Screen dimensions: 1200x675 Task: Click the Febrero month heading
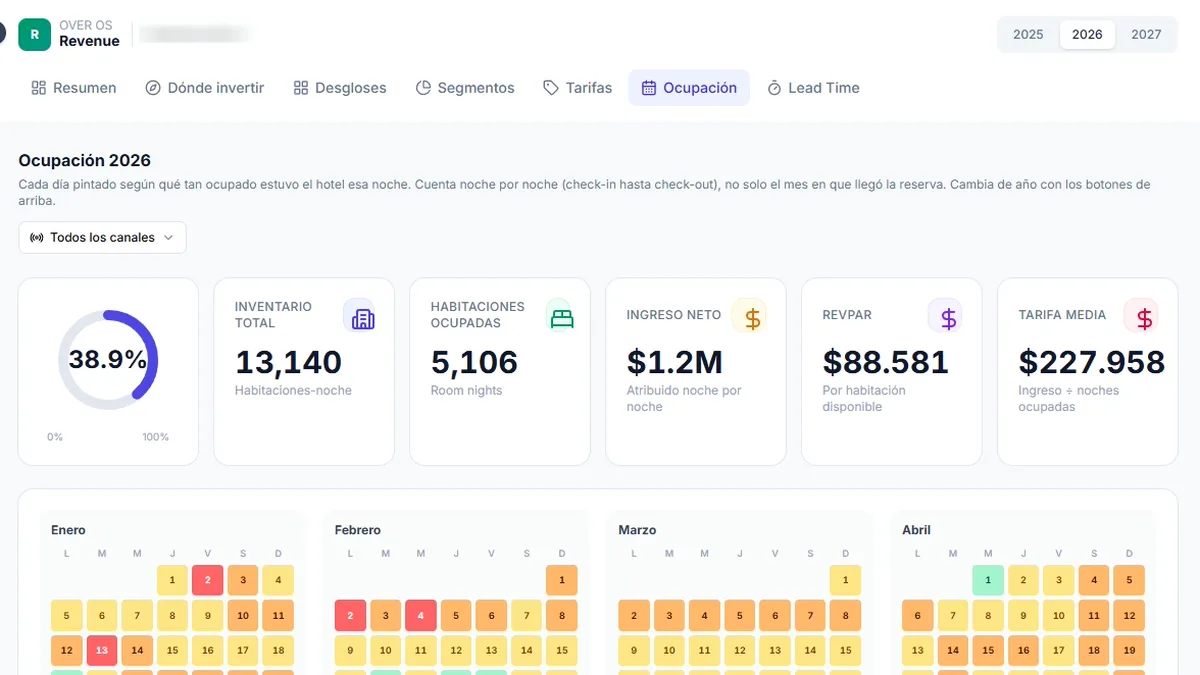[x=357, y=530]
